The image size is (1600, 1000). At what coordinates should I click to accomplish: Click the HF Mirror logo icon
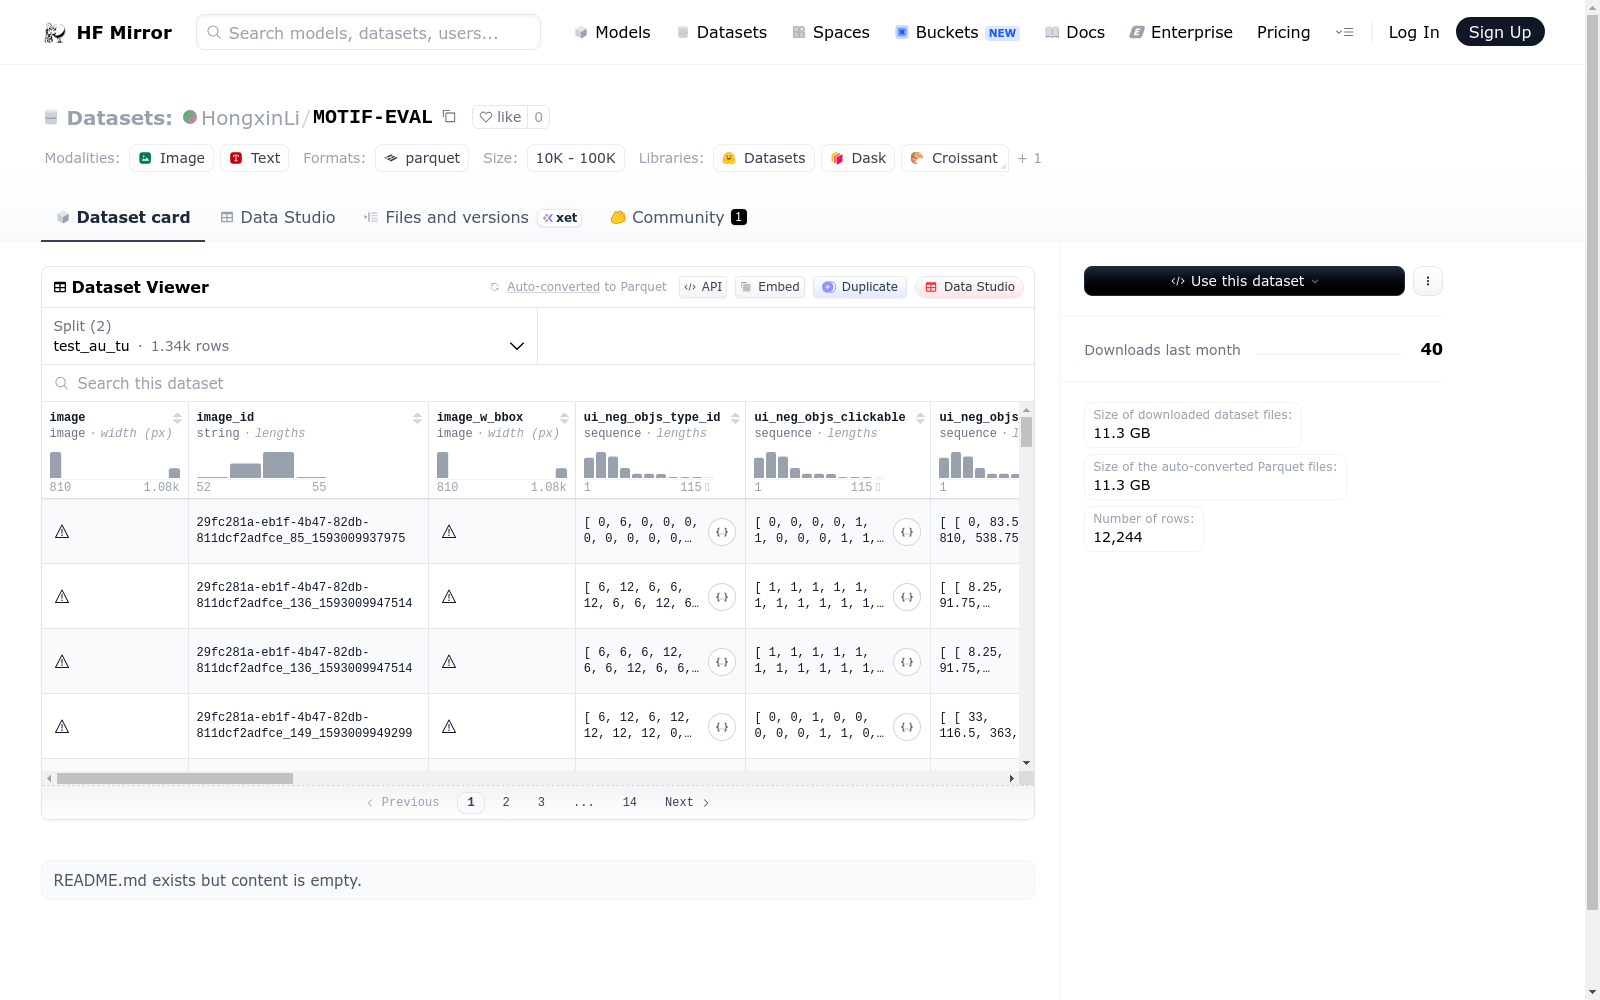click(x=55, y=33)
